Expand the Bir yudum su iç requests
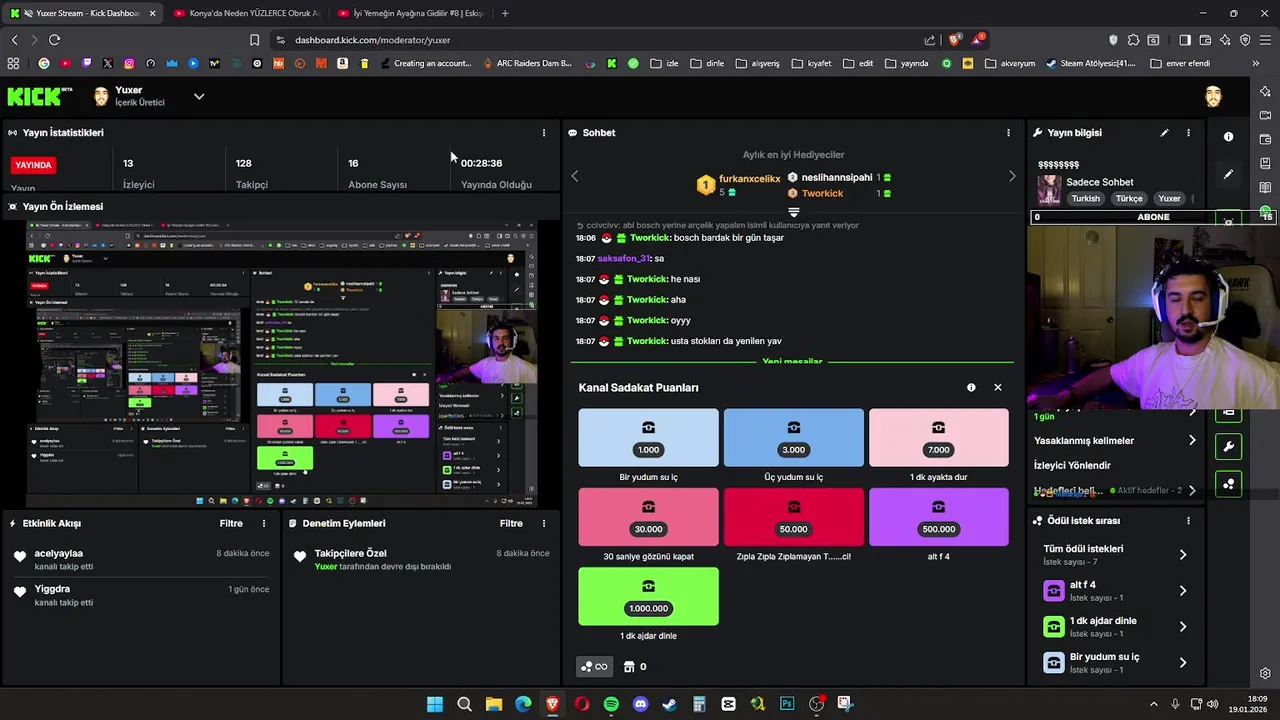 point(1113,662)
